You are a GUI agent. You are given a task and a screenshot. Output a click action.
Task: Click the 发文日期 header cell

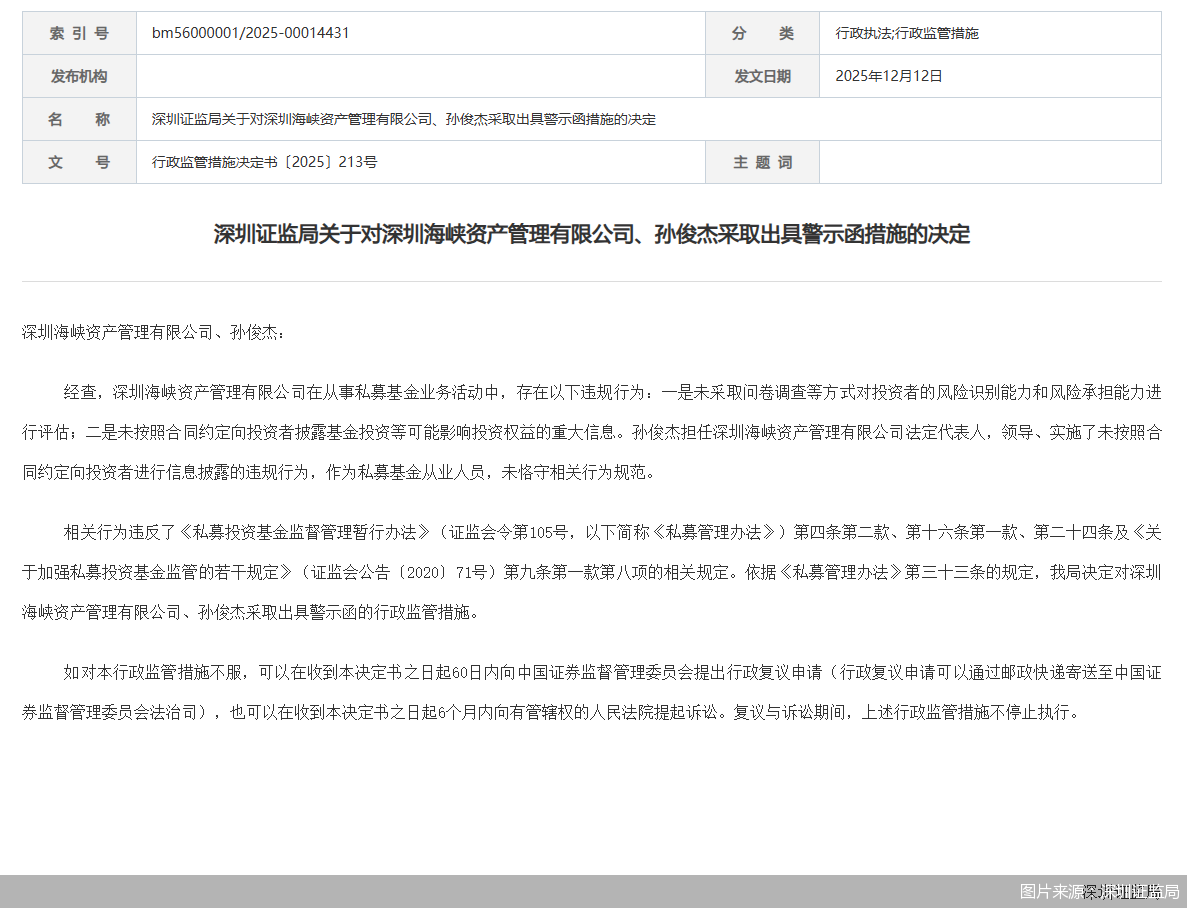click(x=762, y=76)
